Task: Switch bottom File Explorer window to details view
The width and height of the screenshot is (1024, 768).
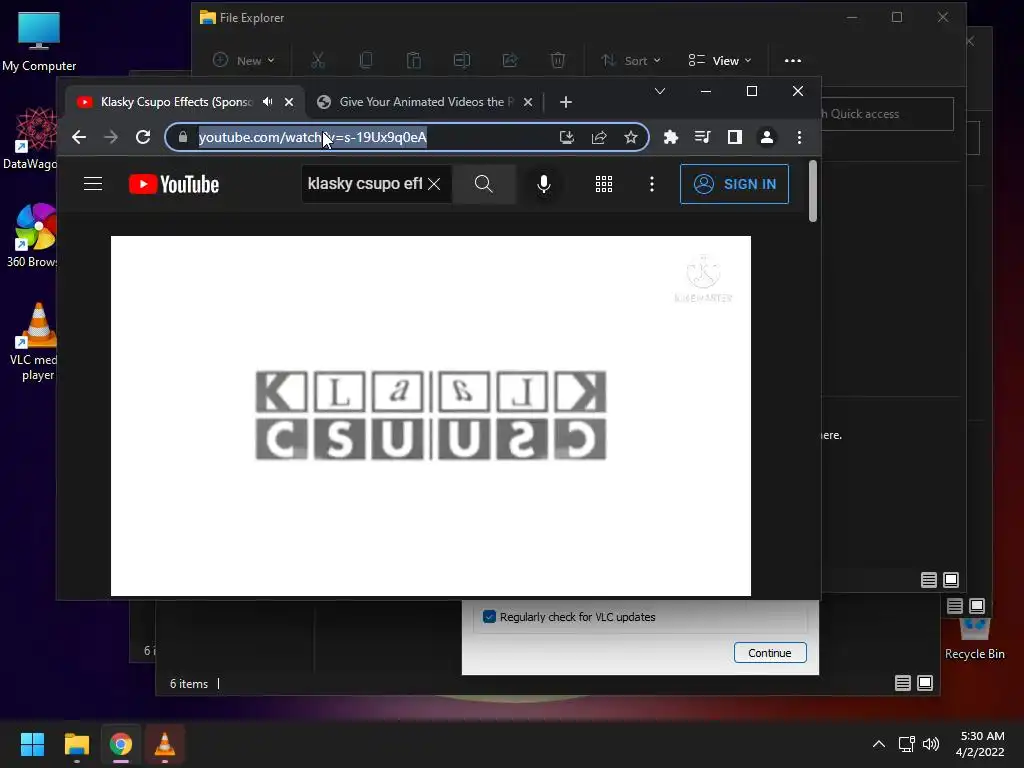Action: (x=903, y=683)
